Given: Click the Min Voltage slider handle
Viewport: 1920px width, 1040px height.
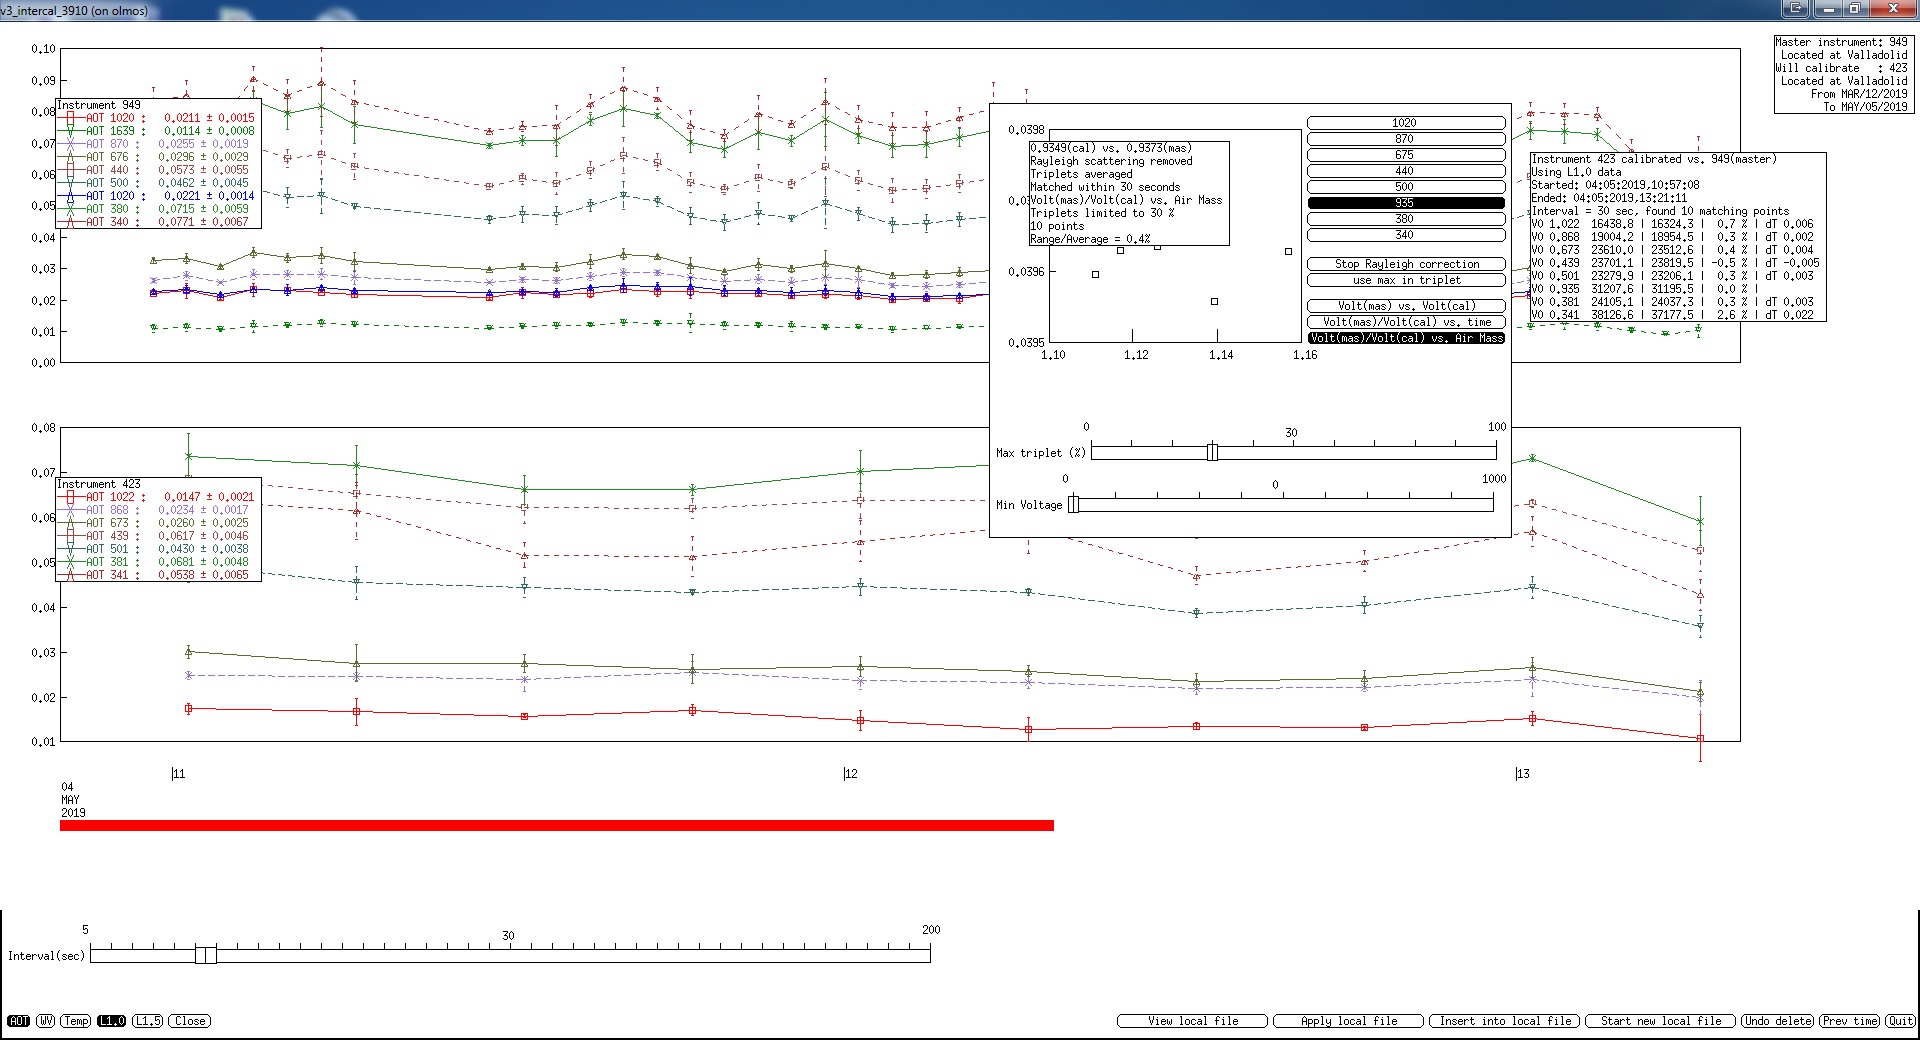Looking at the screenshot, I should [x=1073, y=504].
